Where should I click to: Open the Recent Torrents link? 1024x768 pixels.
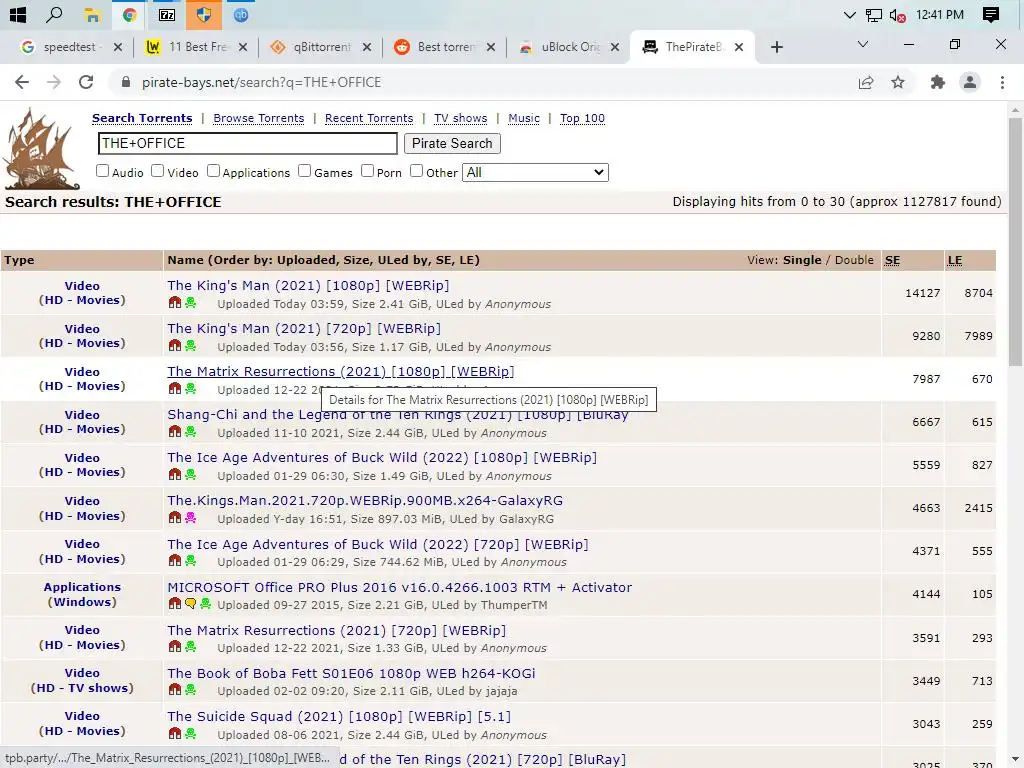[369, 118]
